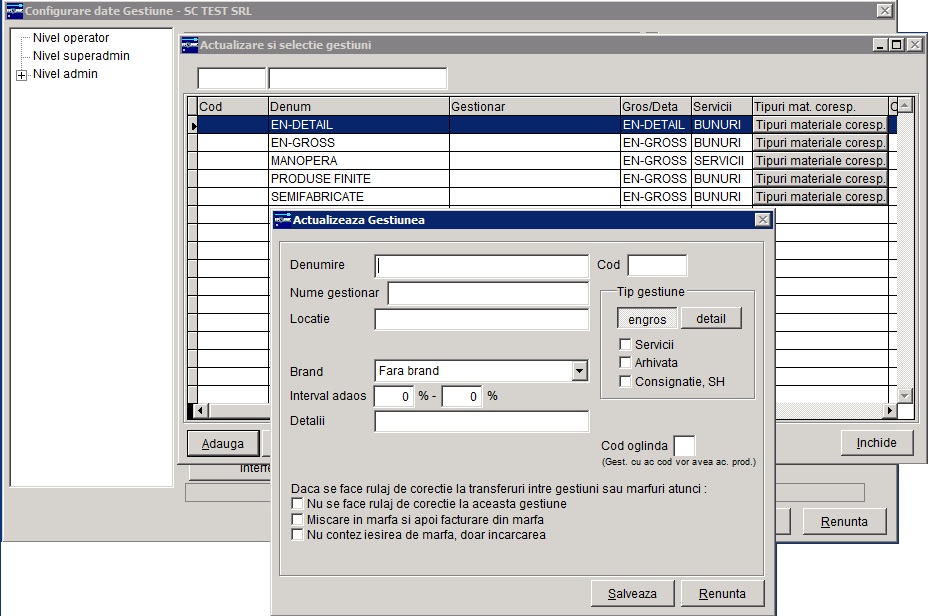Tick the Arhivata checkbox
Image resolution: width=928 pixels, height=616 pixels.
click(625, 362)
